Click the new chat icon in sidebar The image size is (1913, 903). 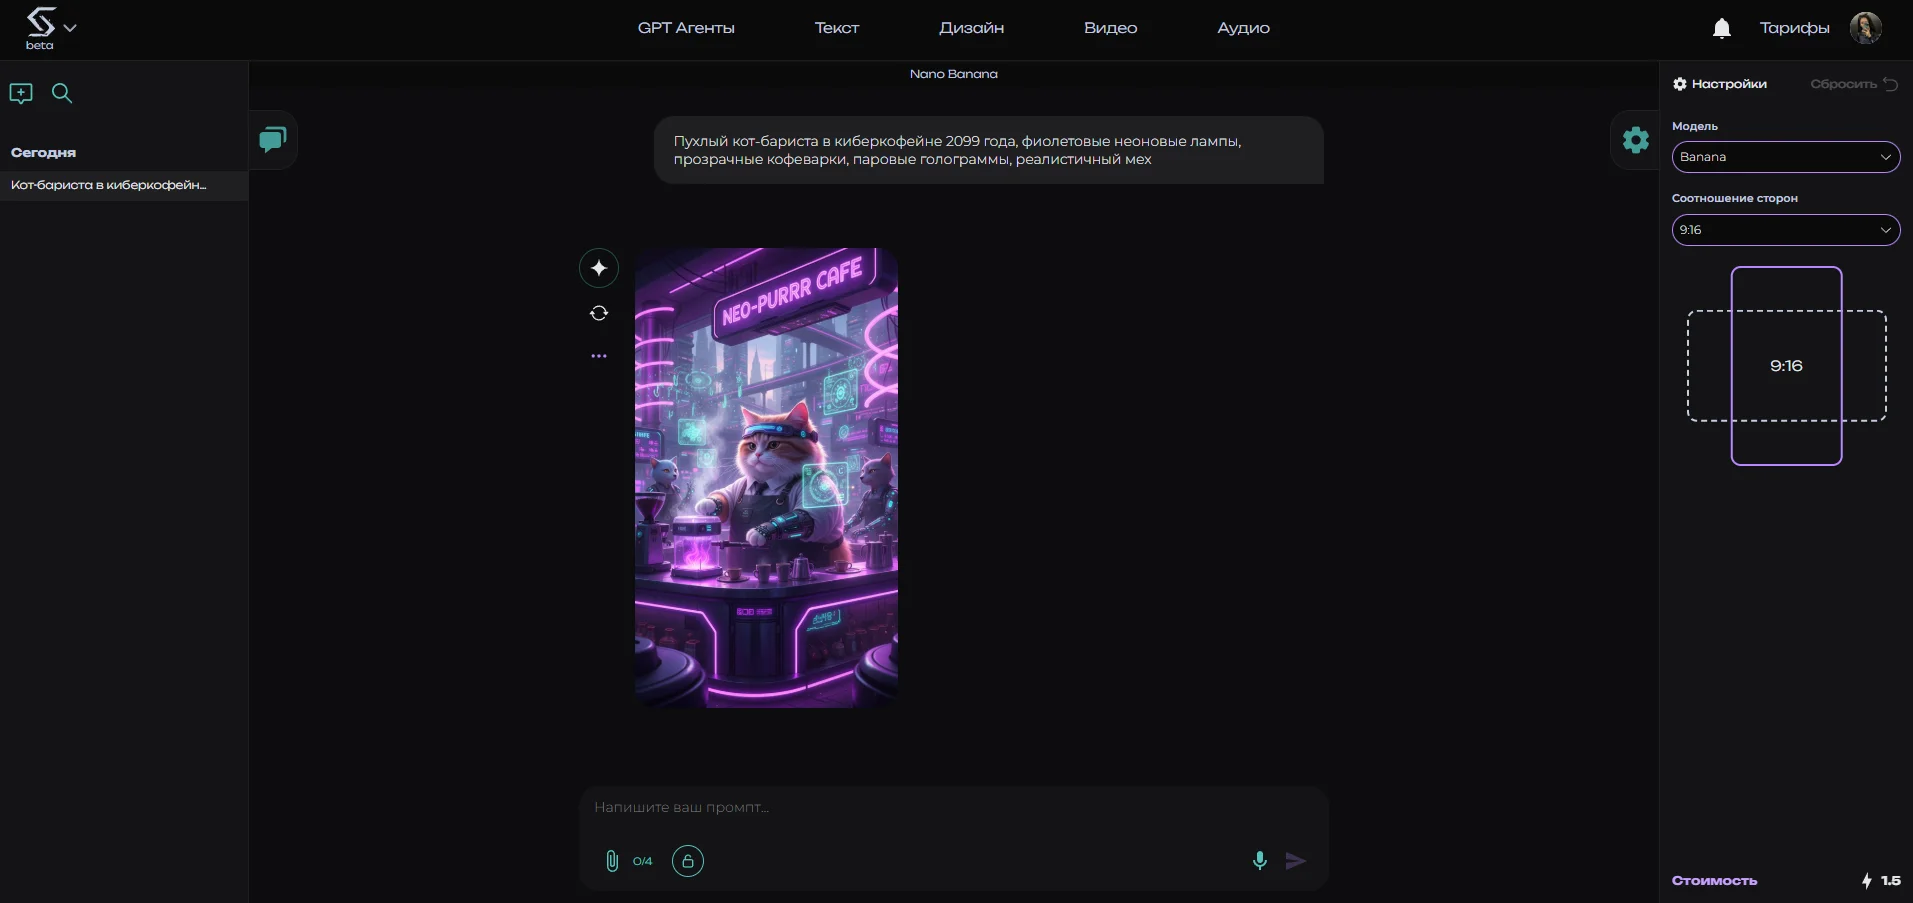pos(21,93)
